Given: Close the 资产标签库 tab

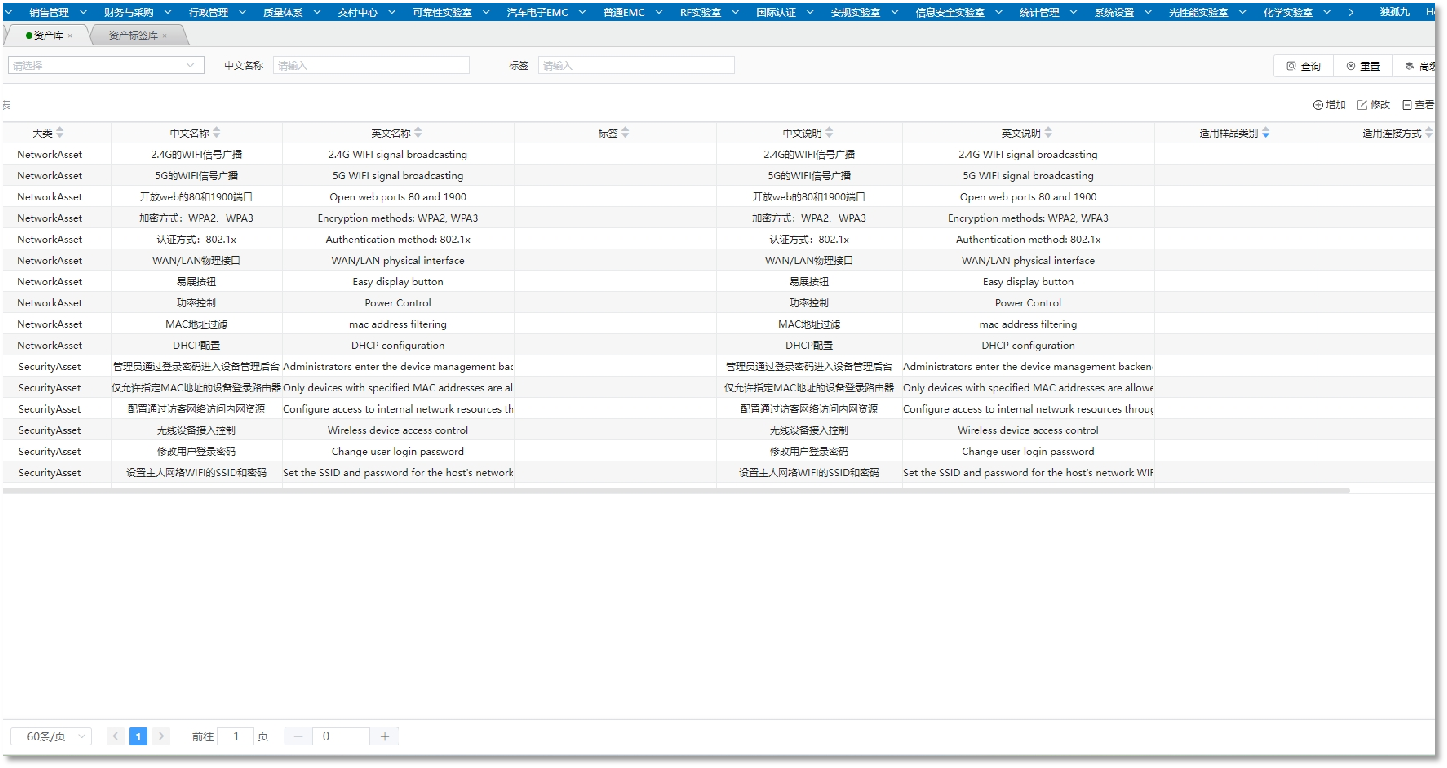Looking at the screenshot, I should click(x=165, y=36).
